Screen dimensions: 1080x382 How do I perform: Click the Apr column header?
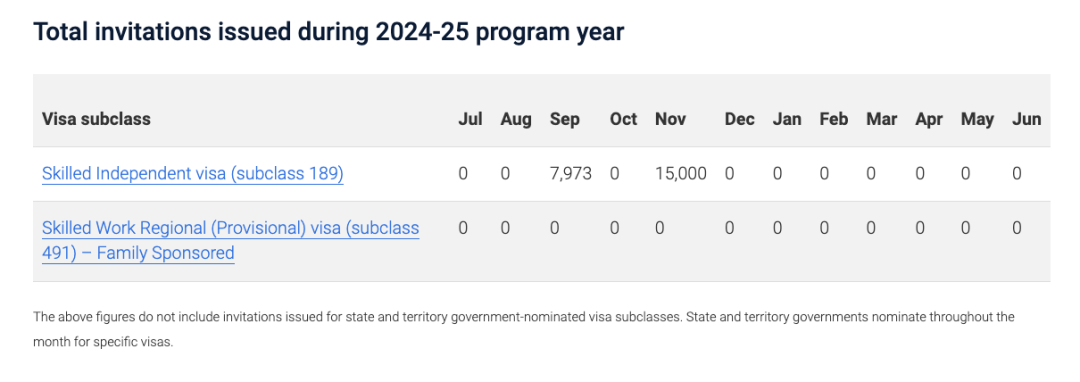[929, 120]
